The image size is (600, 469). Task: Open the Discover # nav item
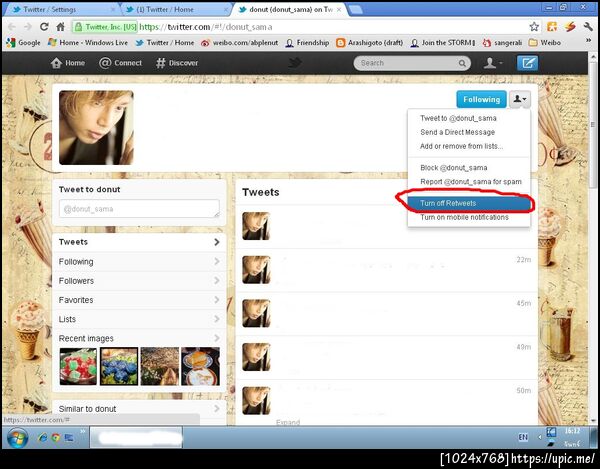click(177, 63)
